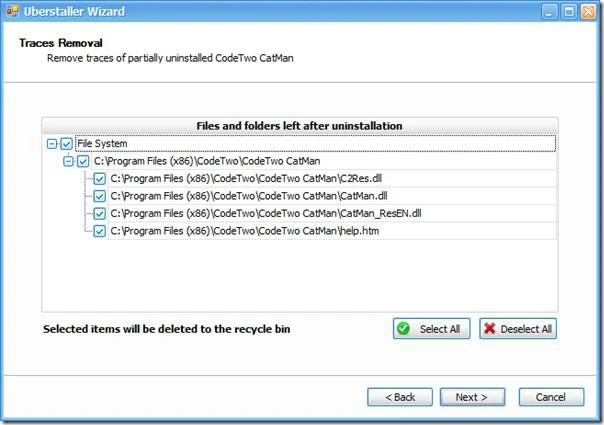The width and height of the screenshot is (604, 425).
Task: Select the help.htm path entry
Action: [x=245, y=231]
